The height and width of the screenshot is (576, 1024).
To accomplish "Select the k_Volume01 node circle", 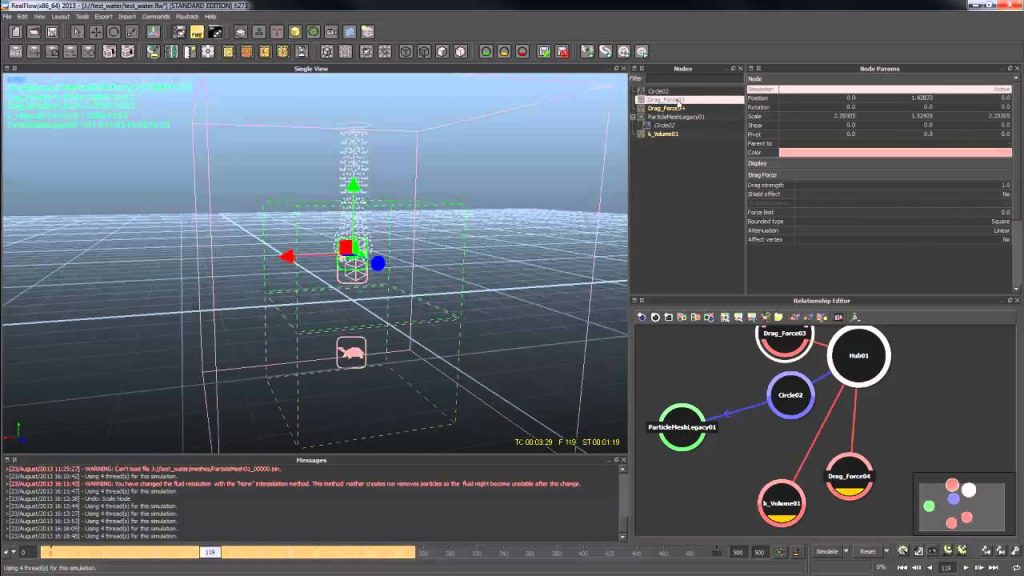I will [x=782, y=504].
